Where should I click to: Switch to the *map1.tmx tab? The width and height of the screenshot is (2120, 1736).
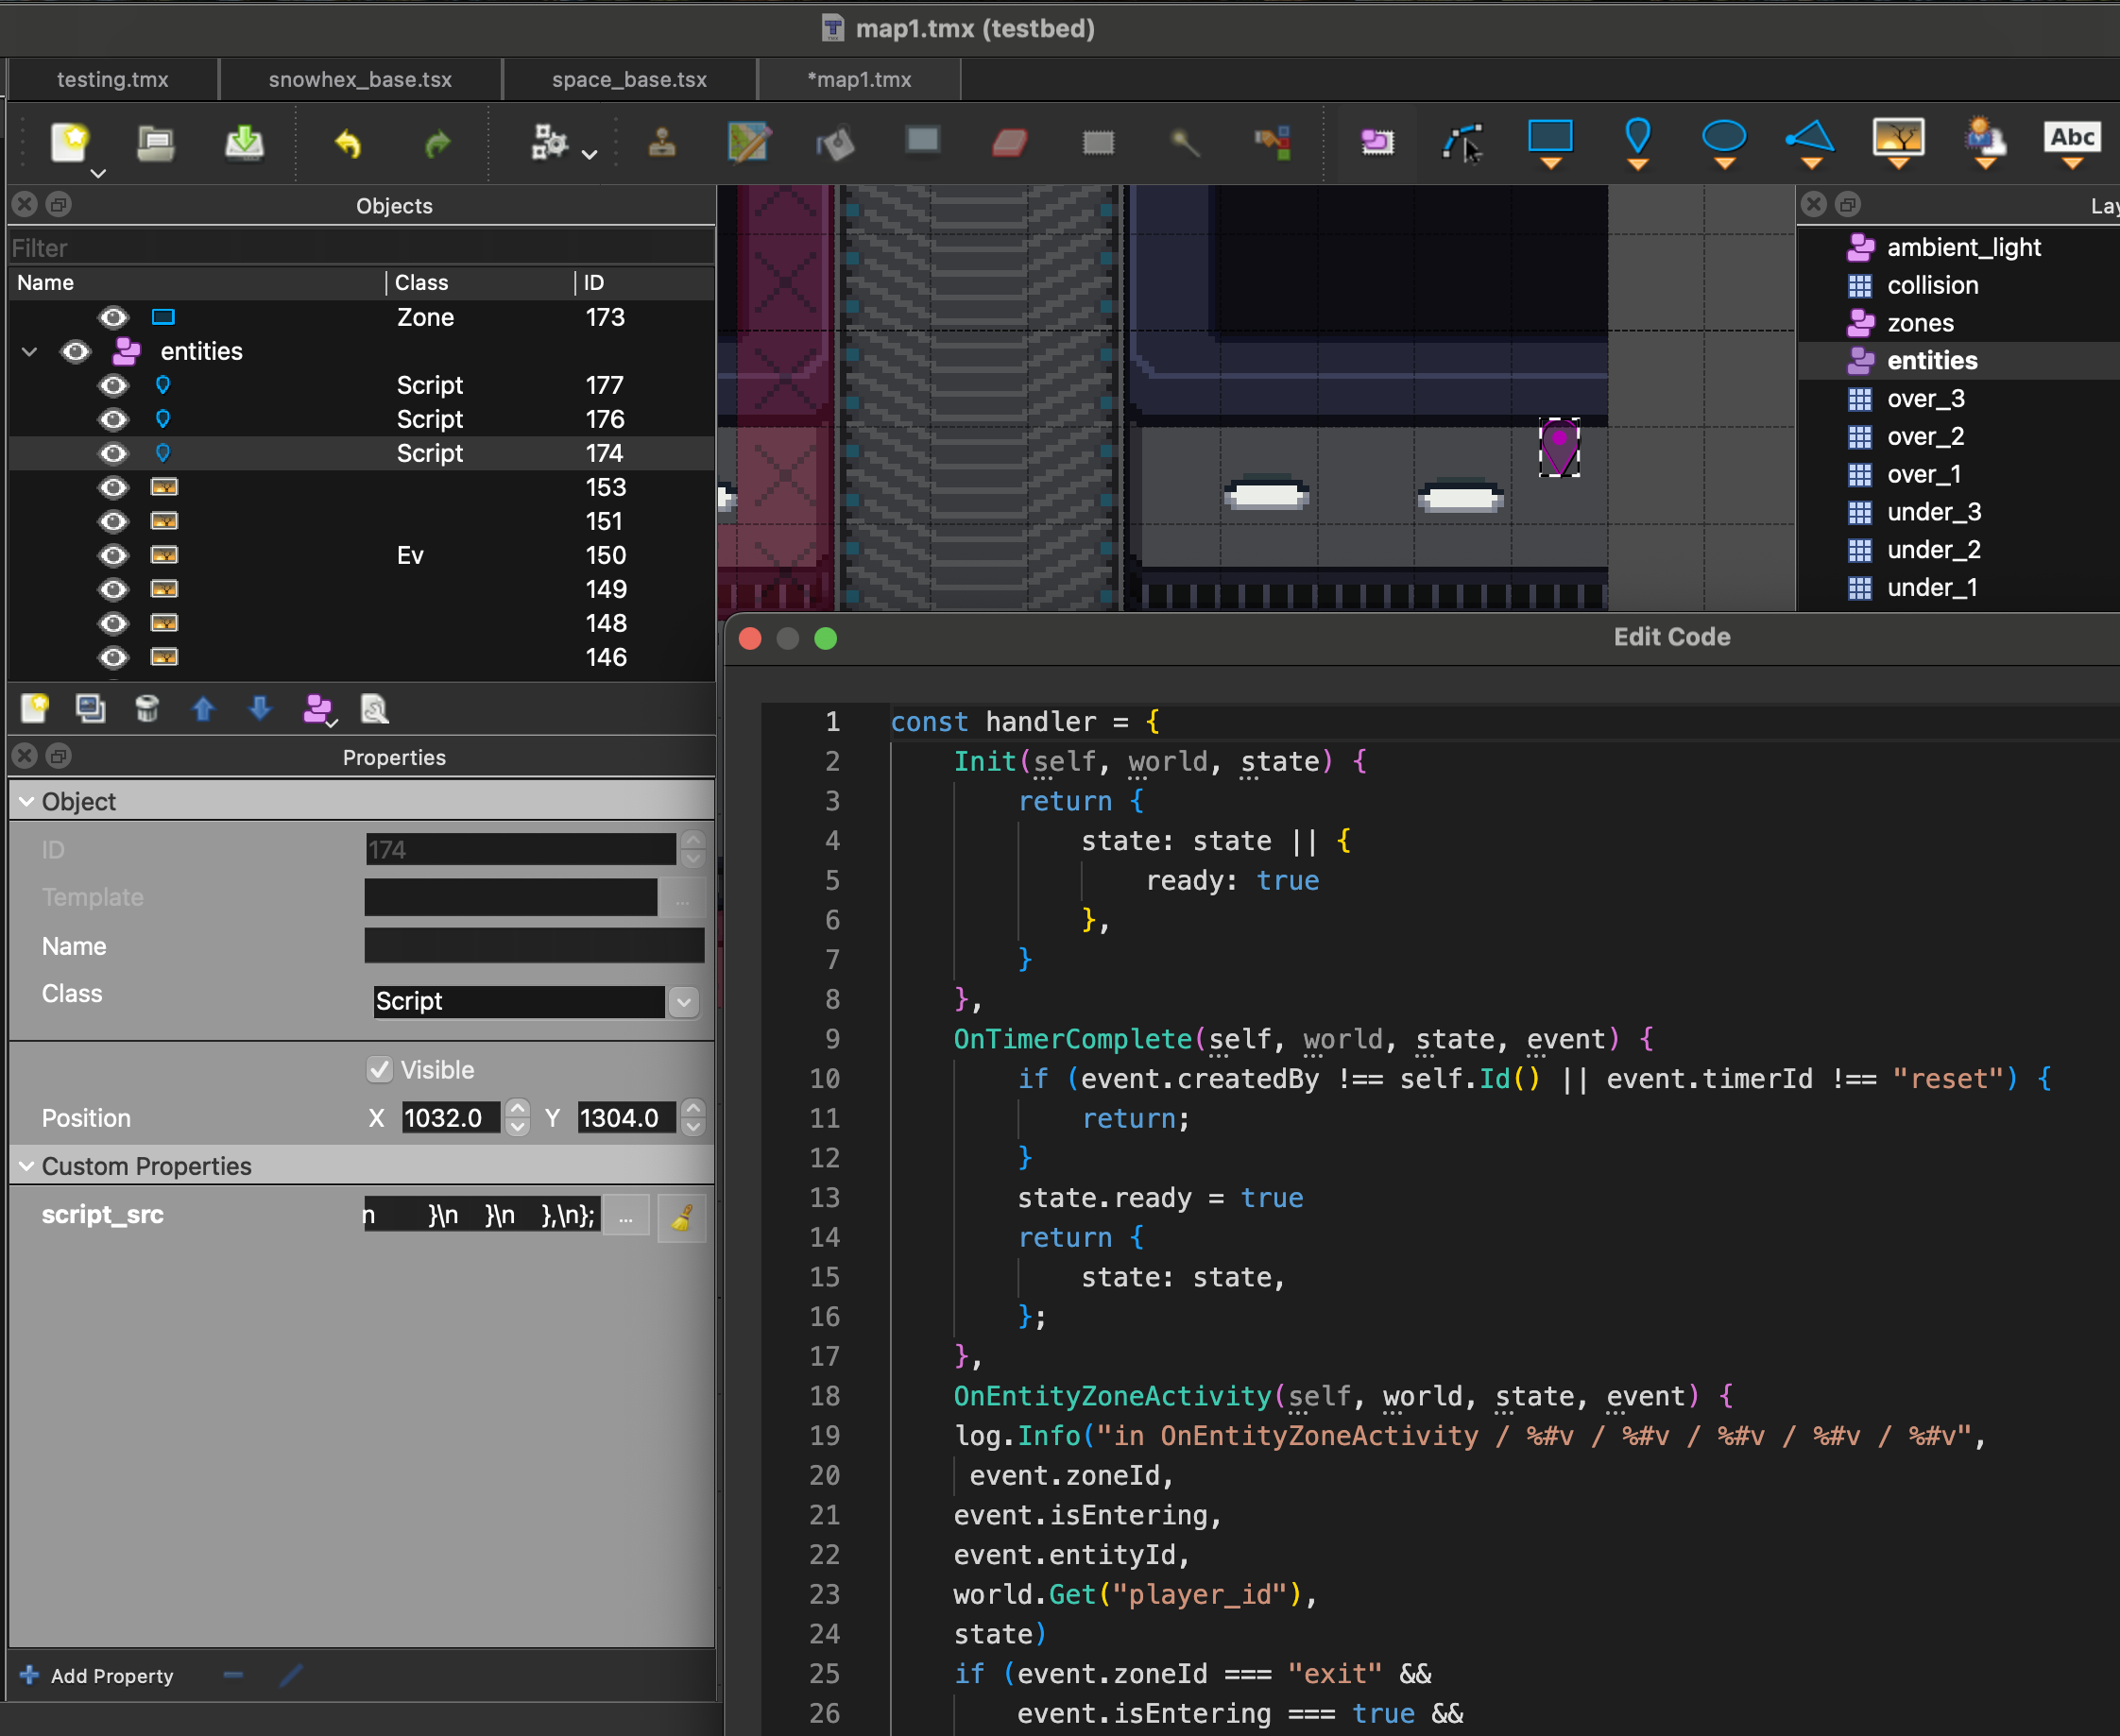click(x=859, y=79)
